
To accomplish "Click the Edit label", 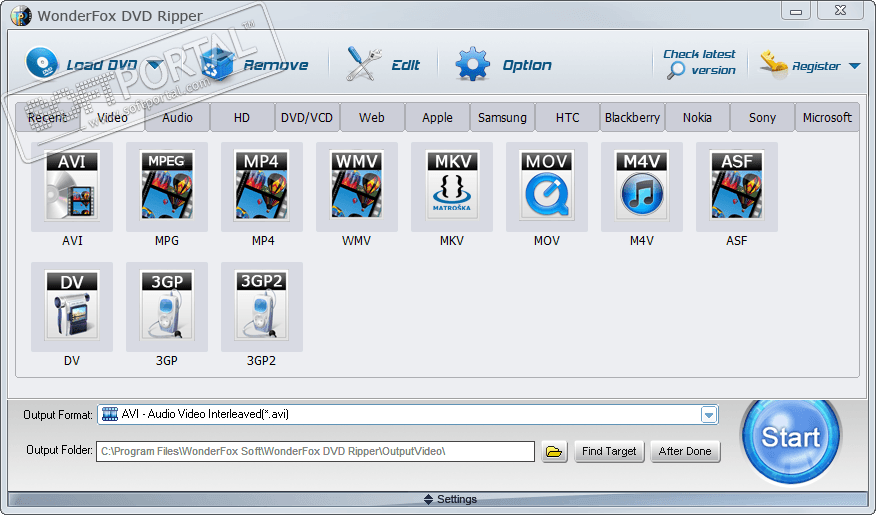I will click(406, 65).
